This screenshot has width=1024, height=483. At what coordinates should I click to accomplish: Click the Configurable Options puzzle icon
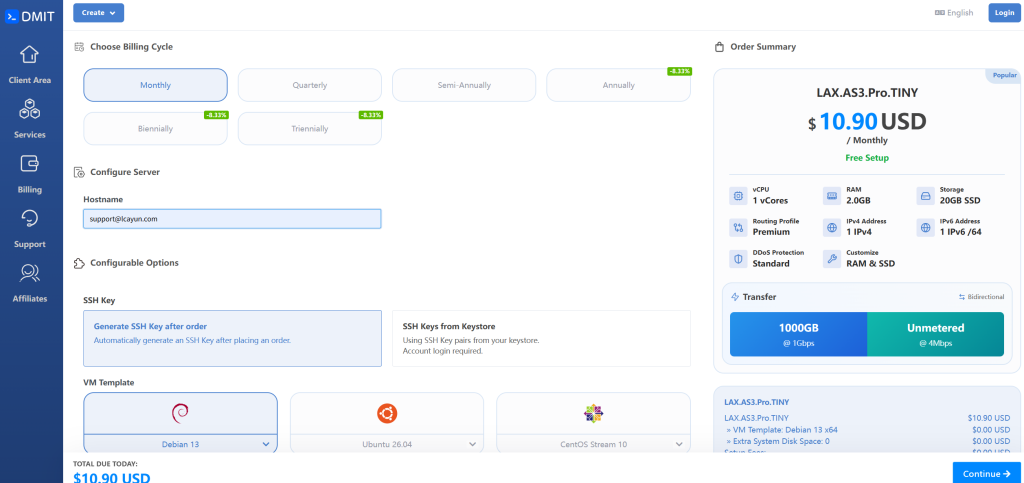[x=79, y=263]
